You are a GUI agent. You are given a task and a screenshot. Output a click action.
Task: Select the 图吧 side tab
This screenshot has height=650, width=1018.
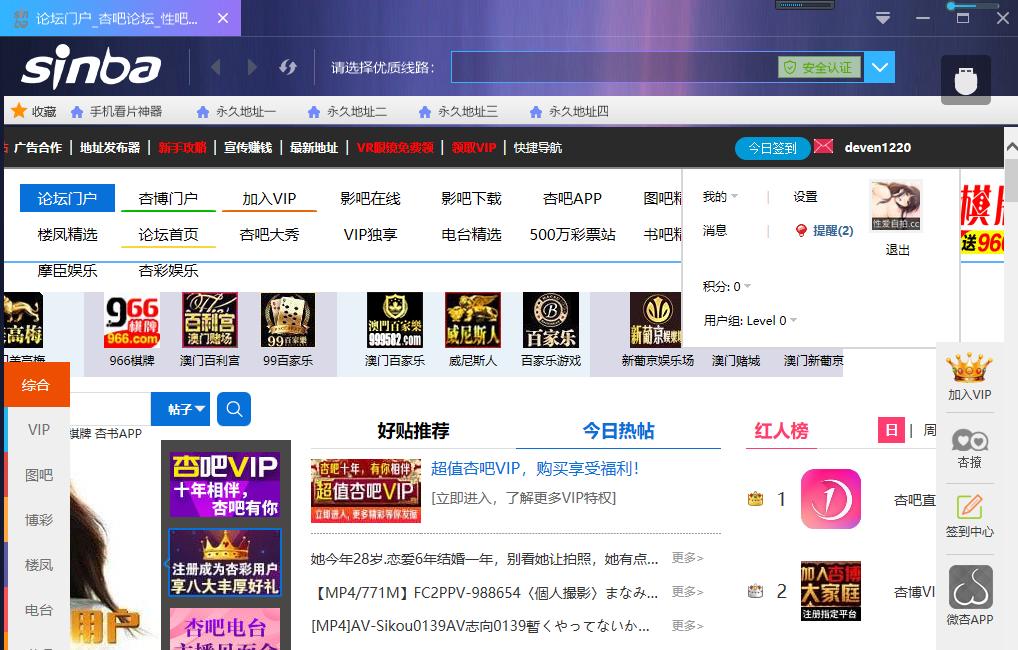pos(39,475)
